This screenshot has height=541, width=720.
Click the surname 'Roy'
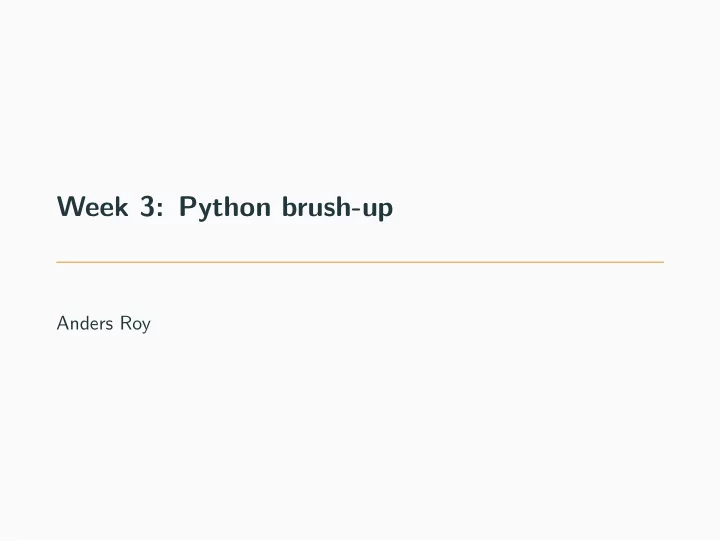tap(135, 324)
